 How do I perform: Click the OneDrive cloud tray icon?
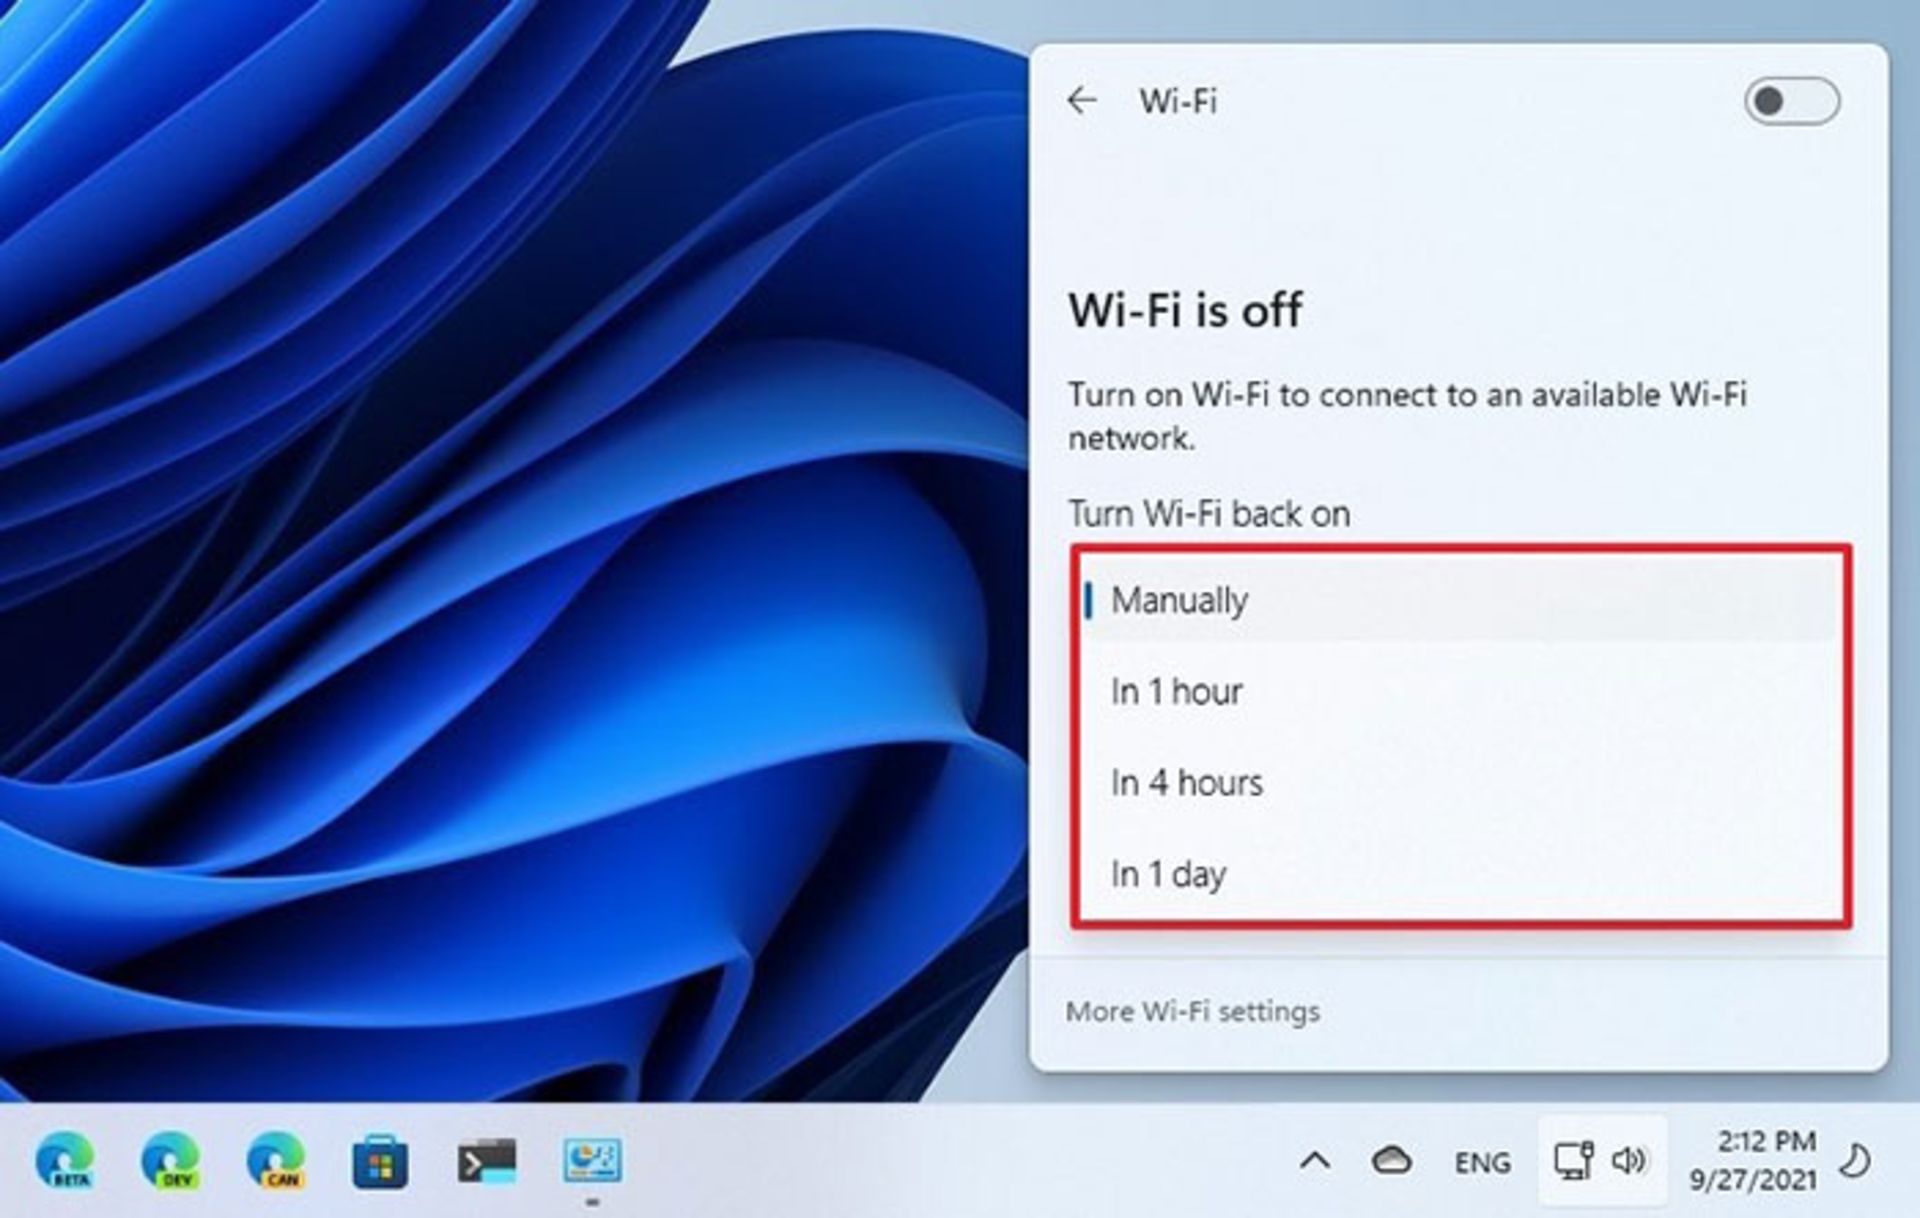[1391, 1161]
